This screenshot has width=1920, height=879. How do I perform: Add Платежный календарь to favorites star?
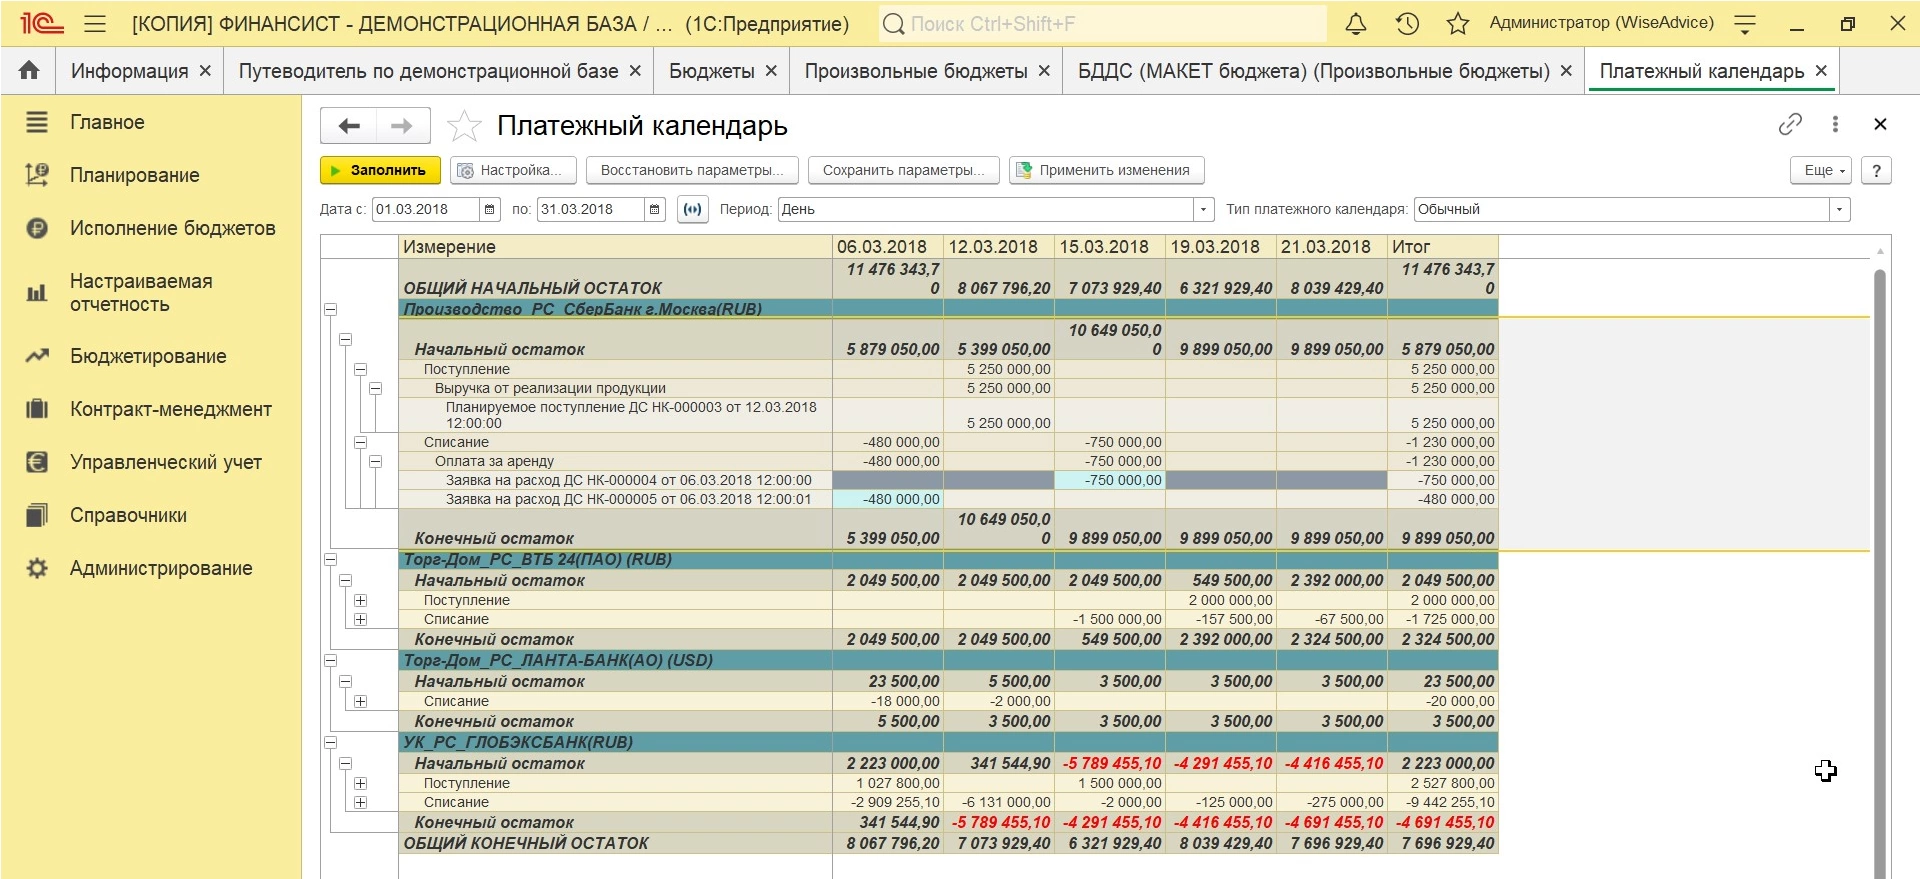[464, 126]
